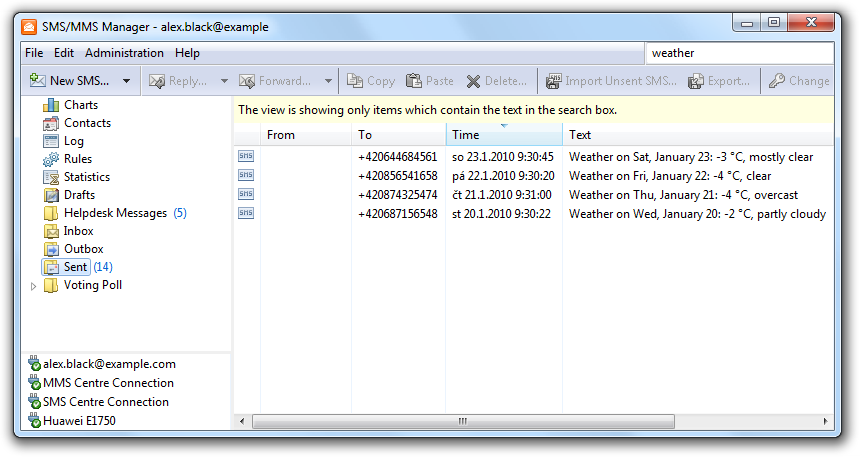
Task: Open the Forward dropdown arrow
Action: coord(328,81)
